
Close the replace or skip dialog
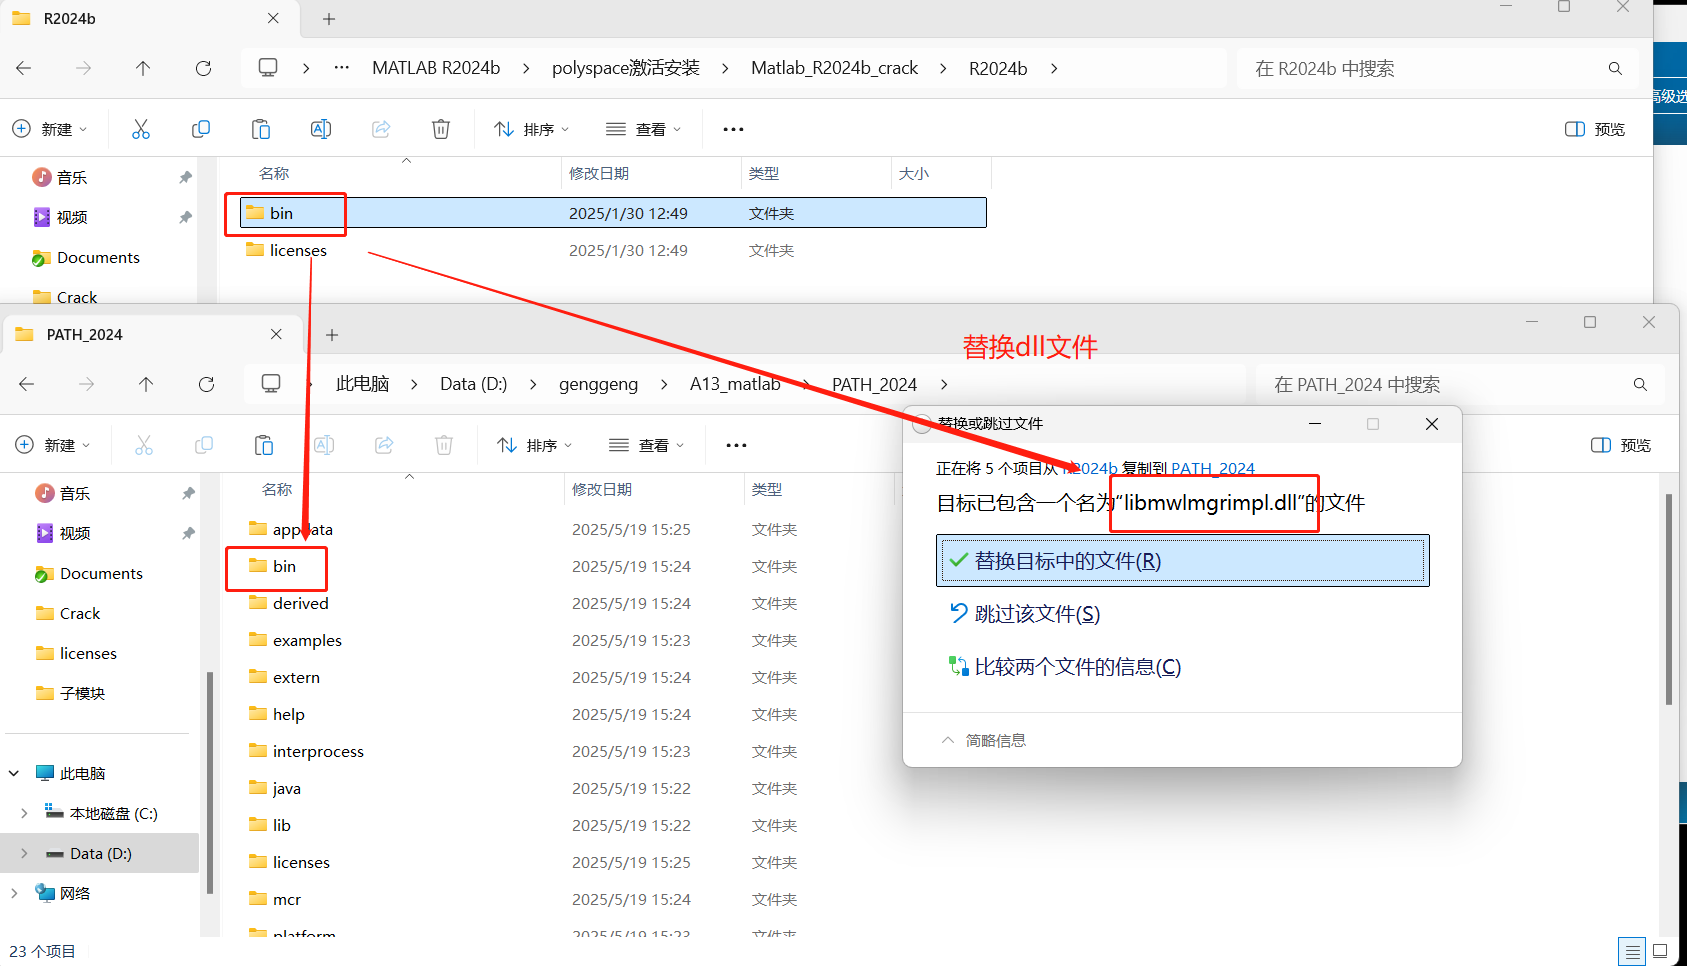coord(1432,424)
